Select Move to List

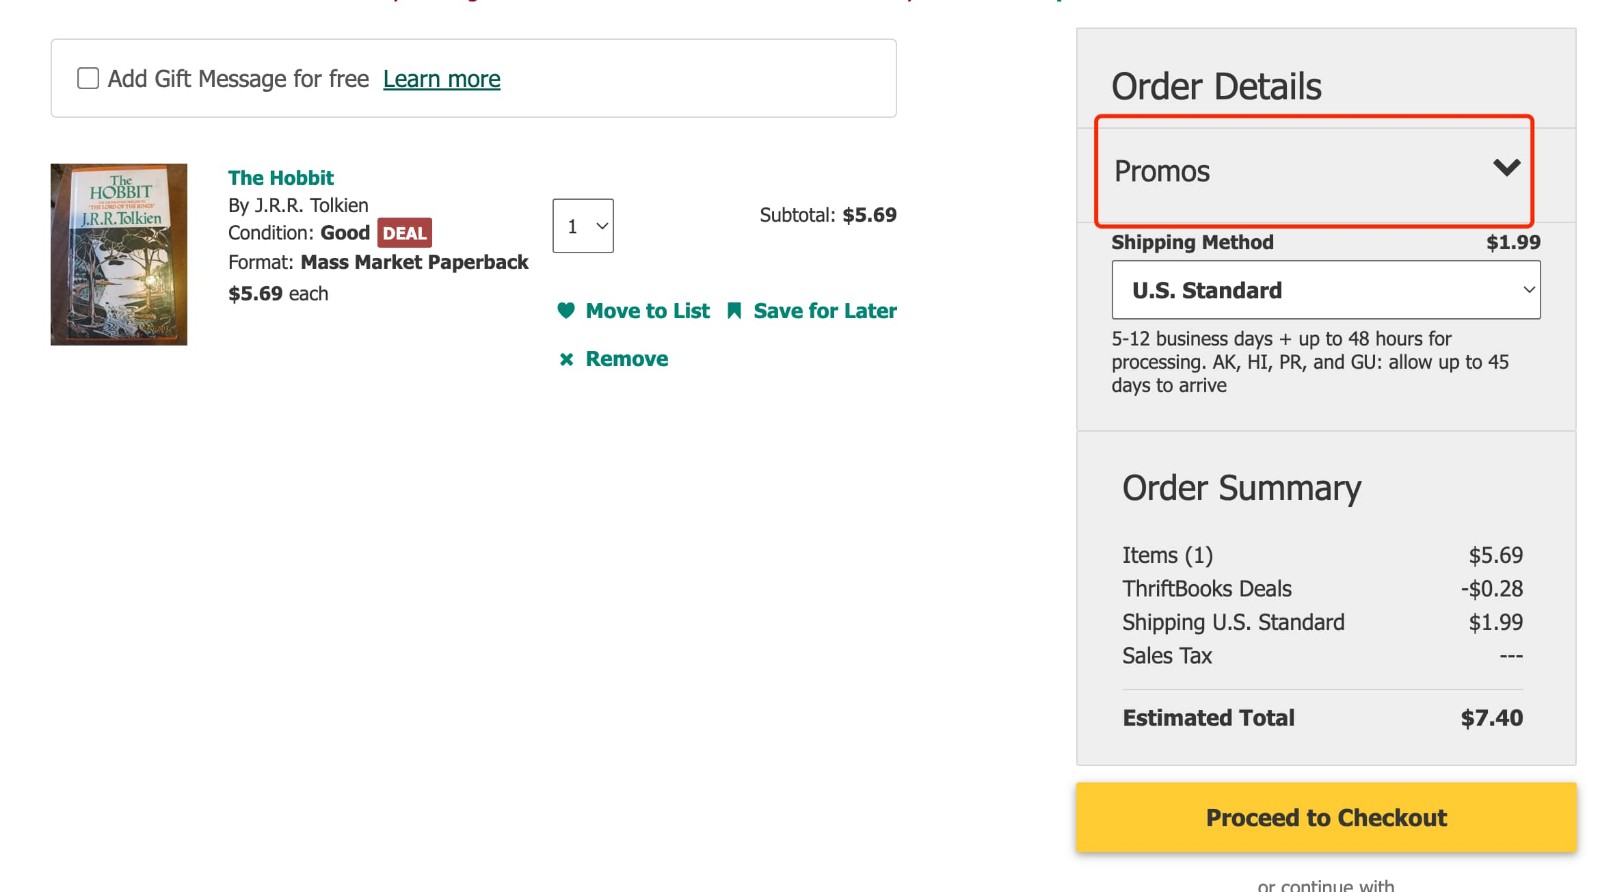(x=647, y=311)
